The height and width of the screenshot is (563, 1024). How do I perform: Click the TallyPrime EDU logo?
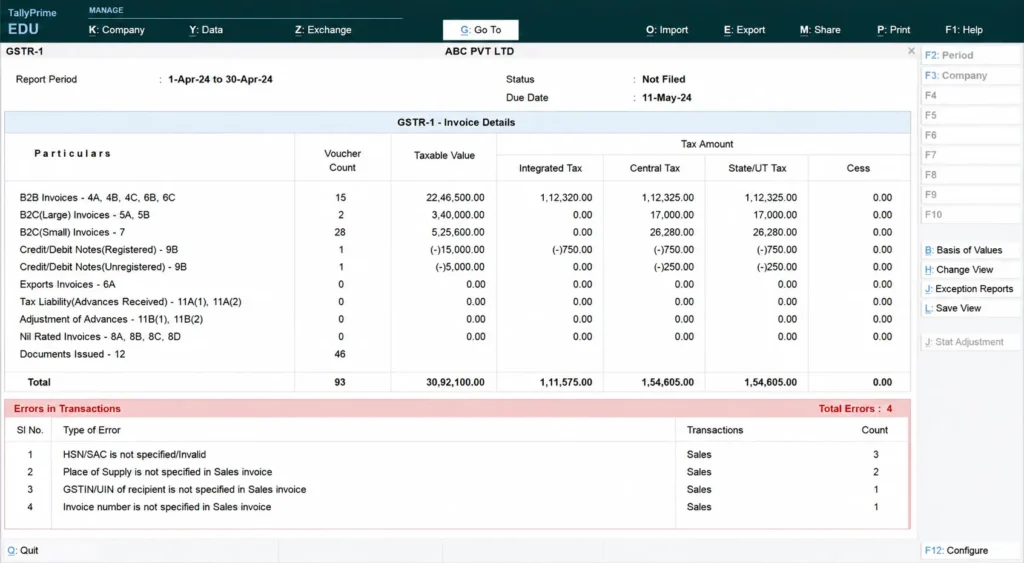coord(32,22)
